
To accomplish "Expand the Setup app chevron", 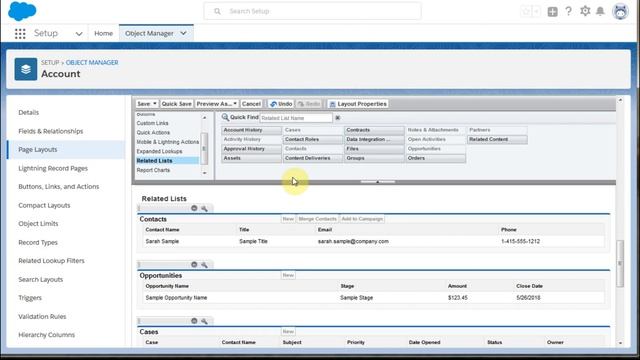I will tap(79, 34).
